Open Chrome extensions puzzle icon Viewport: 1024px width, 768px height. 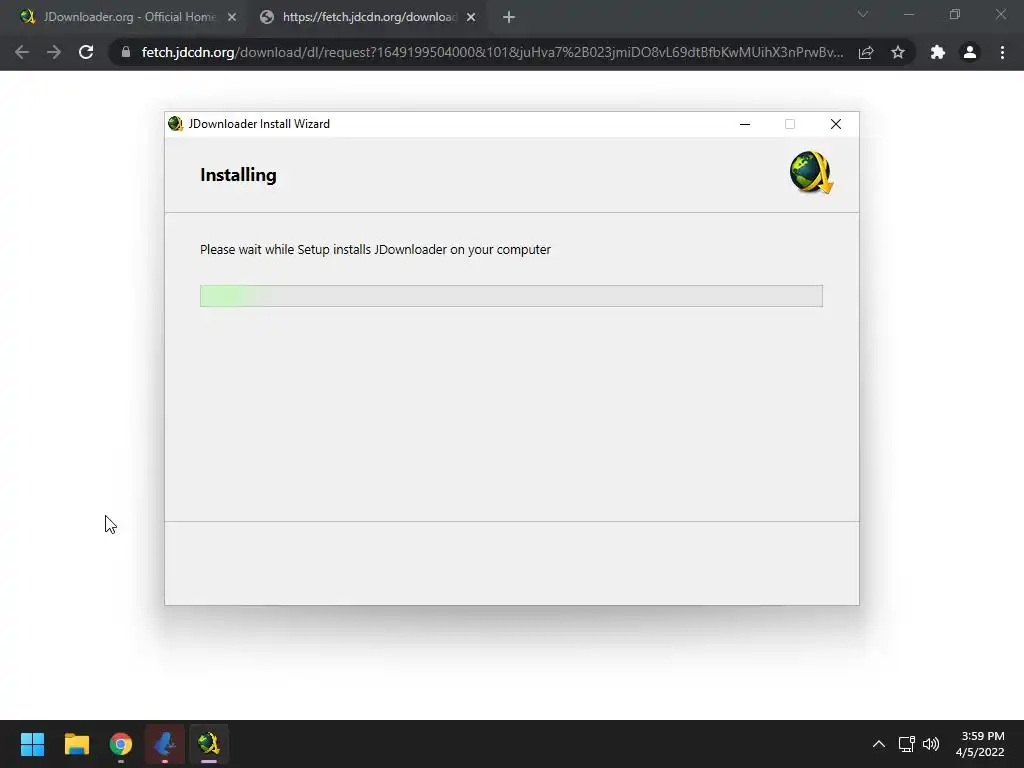click(938, 52)
